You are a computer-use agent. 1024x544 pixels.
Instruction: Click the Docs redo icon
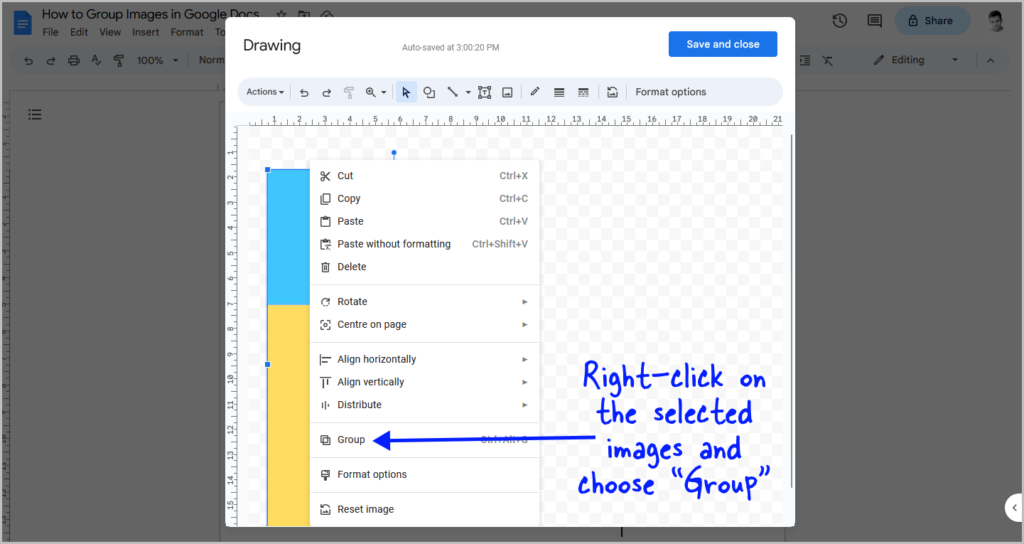[51, 60]
